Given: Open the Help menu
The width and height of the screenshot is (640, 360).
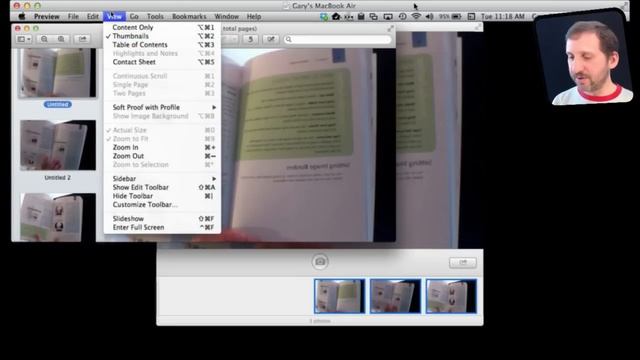Looking at the screenshot, I should (x=253, y=16).
